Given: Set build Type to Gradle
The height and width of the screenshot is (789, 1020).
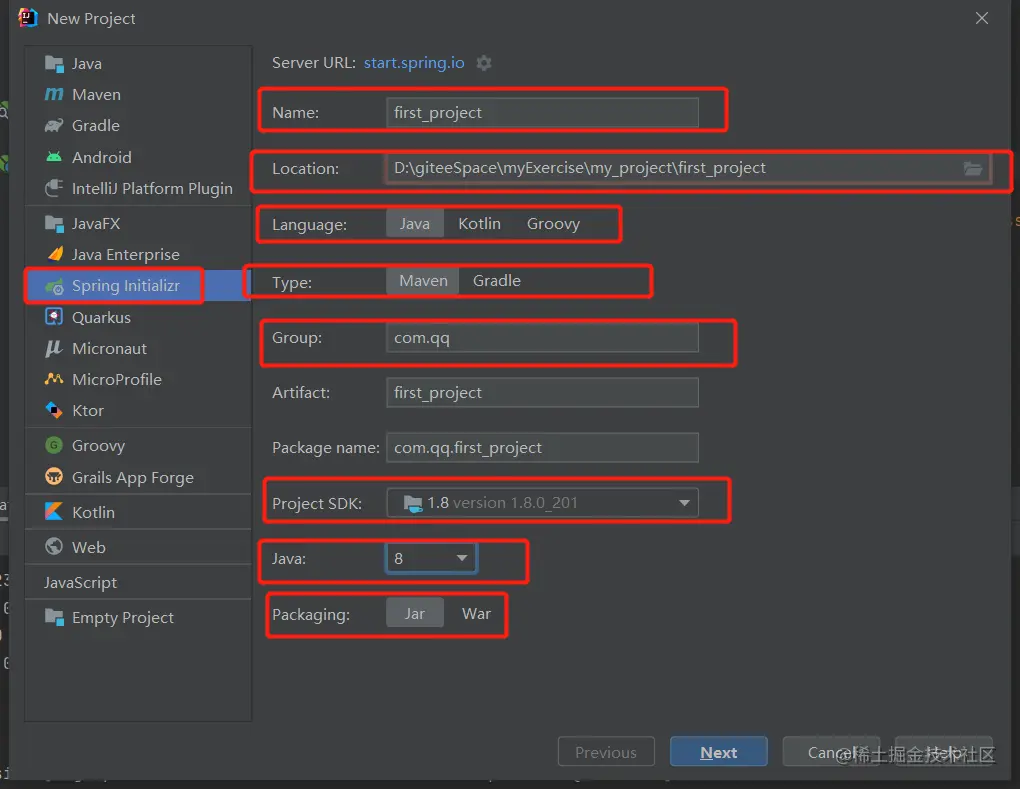Looking at the screenshot, I should pyautogui.click(x=497, y=280).
